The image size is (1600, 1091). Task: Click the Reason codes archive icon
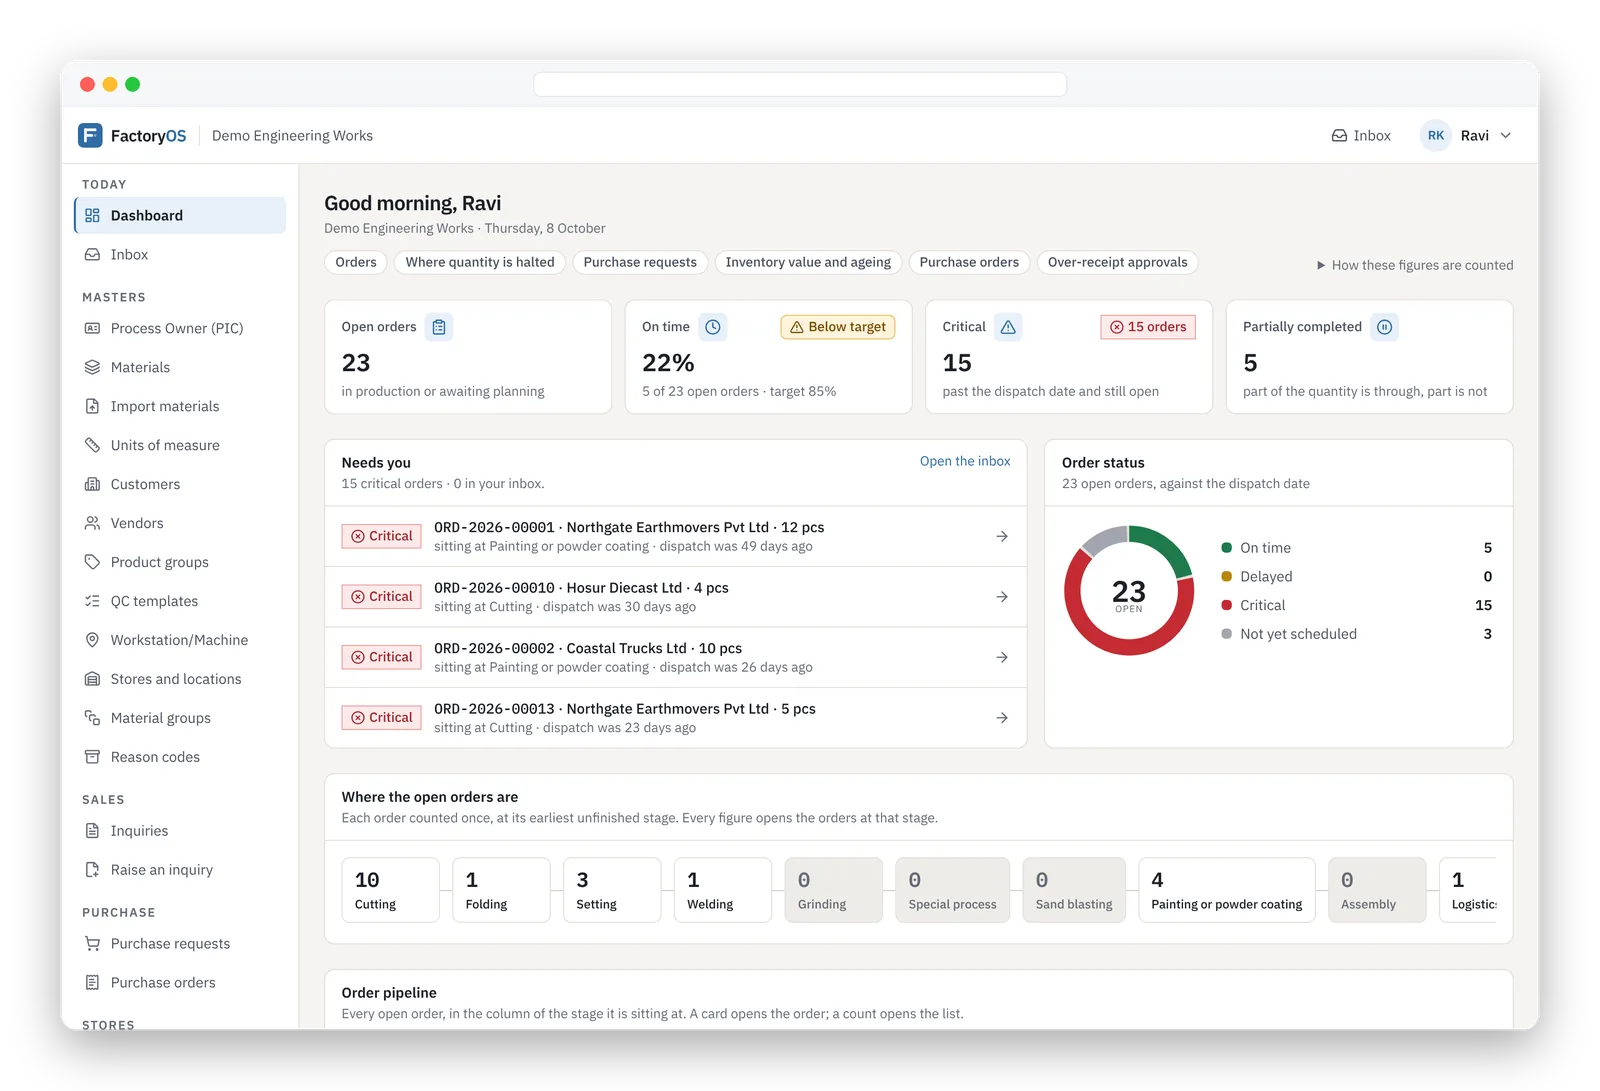pos(92,757)
